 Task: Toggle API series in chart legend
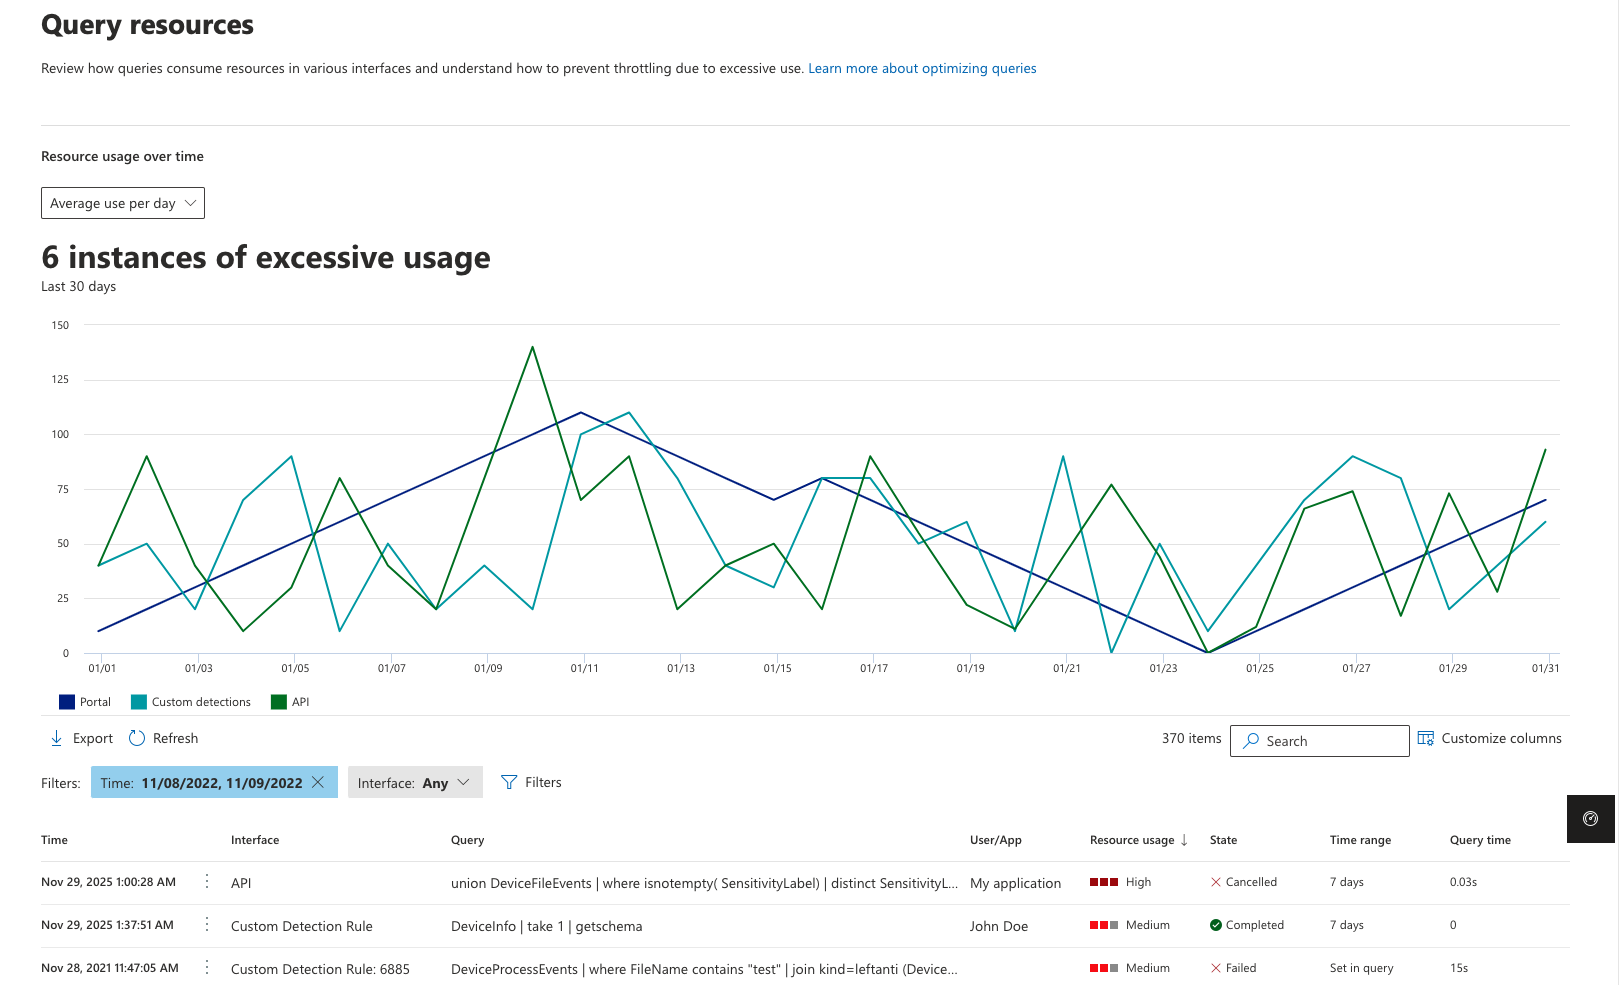point(279,702)
